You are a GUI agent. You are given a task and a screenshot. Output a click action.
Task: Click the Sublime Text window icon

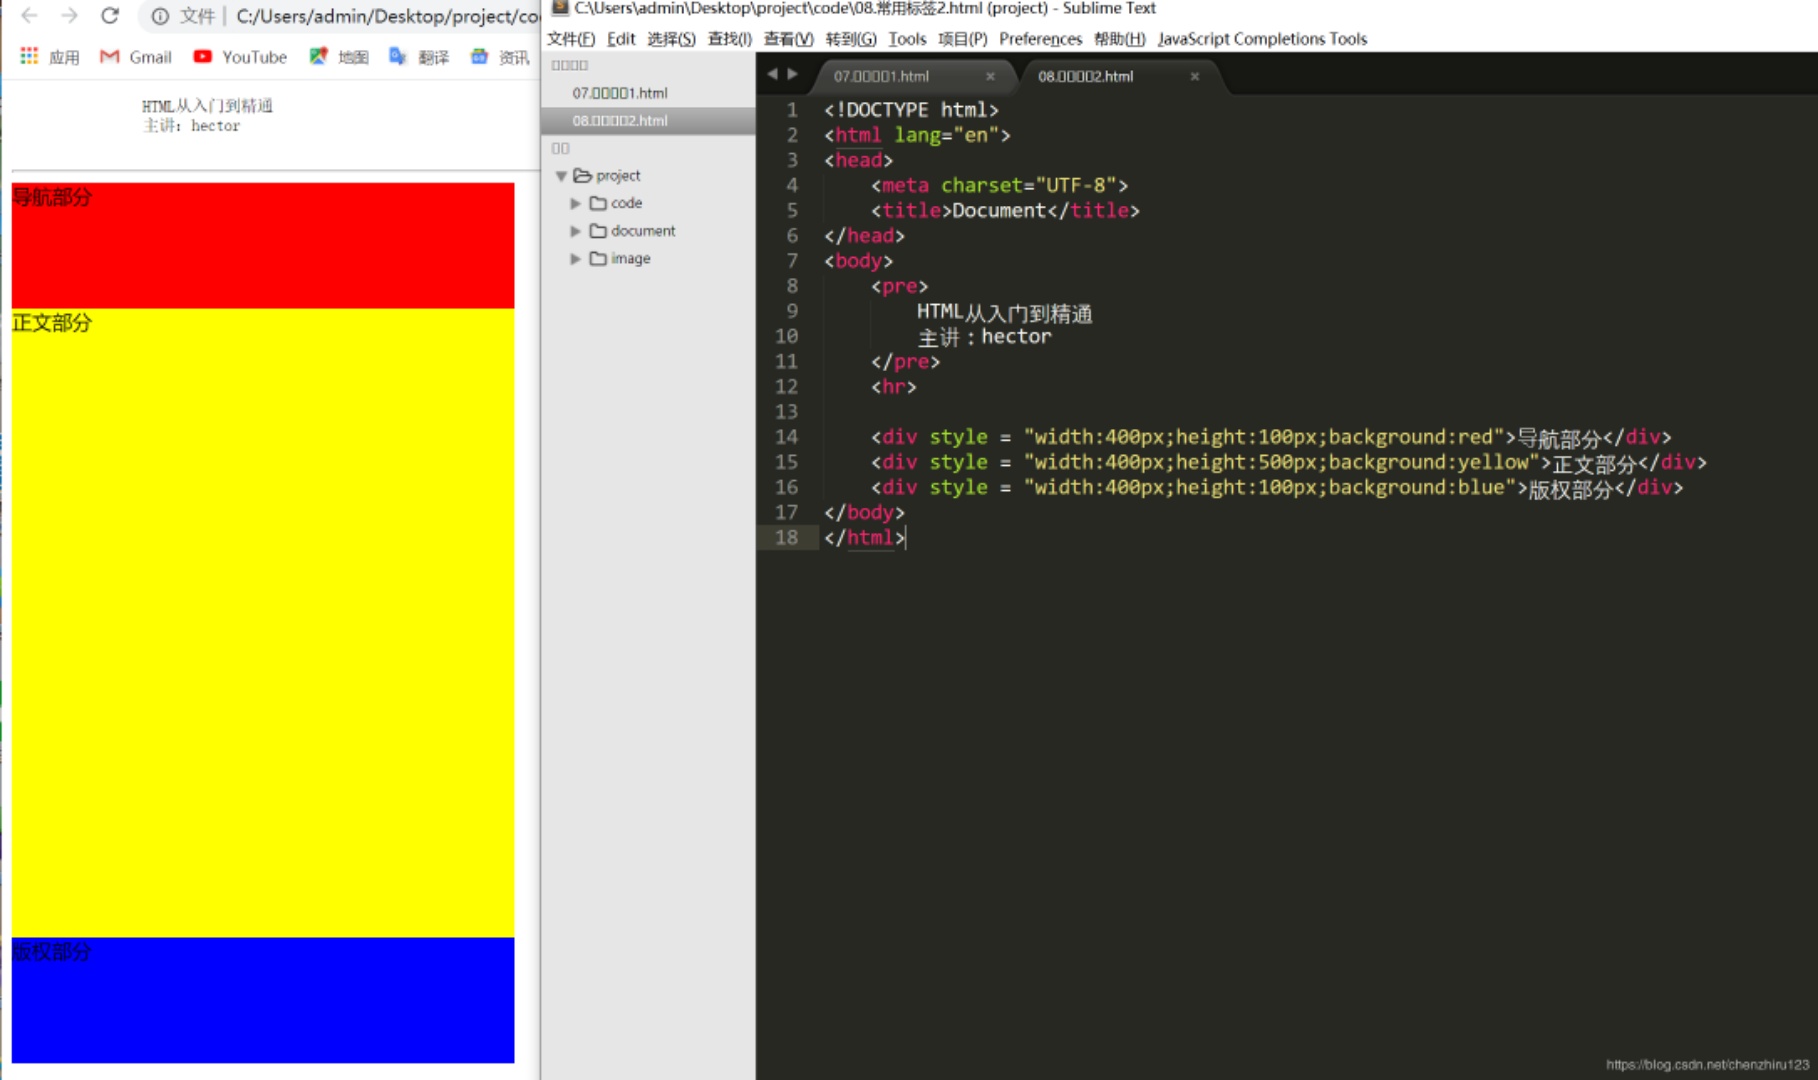point(560,8)
